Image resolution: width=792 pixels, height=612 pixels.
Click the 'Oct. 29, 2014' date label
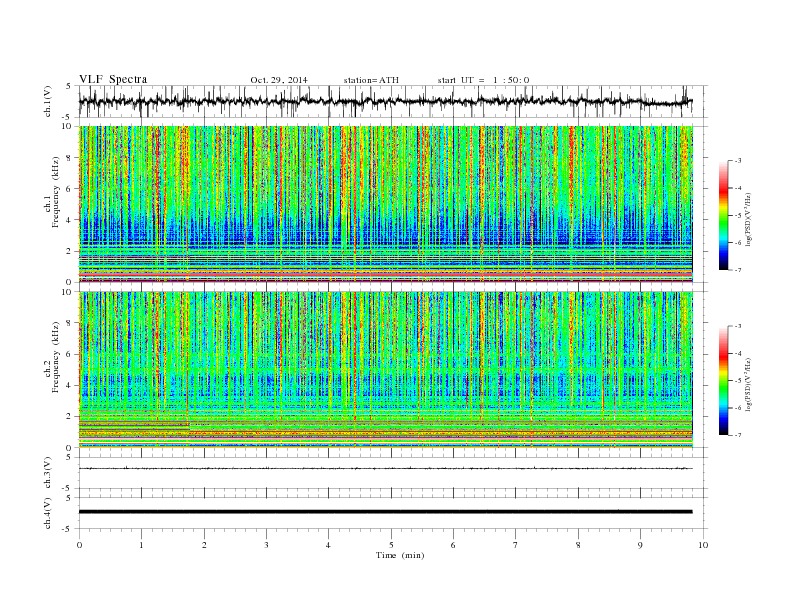279,80
